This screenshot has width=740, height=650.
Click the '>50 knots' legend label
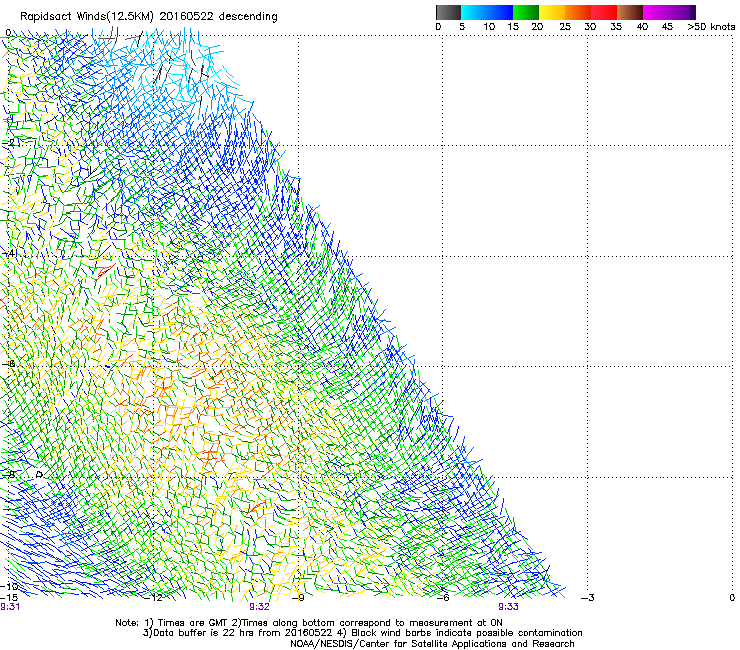pyautogui.click(x=711, y=27)
